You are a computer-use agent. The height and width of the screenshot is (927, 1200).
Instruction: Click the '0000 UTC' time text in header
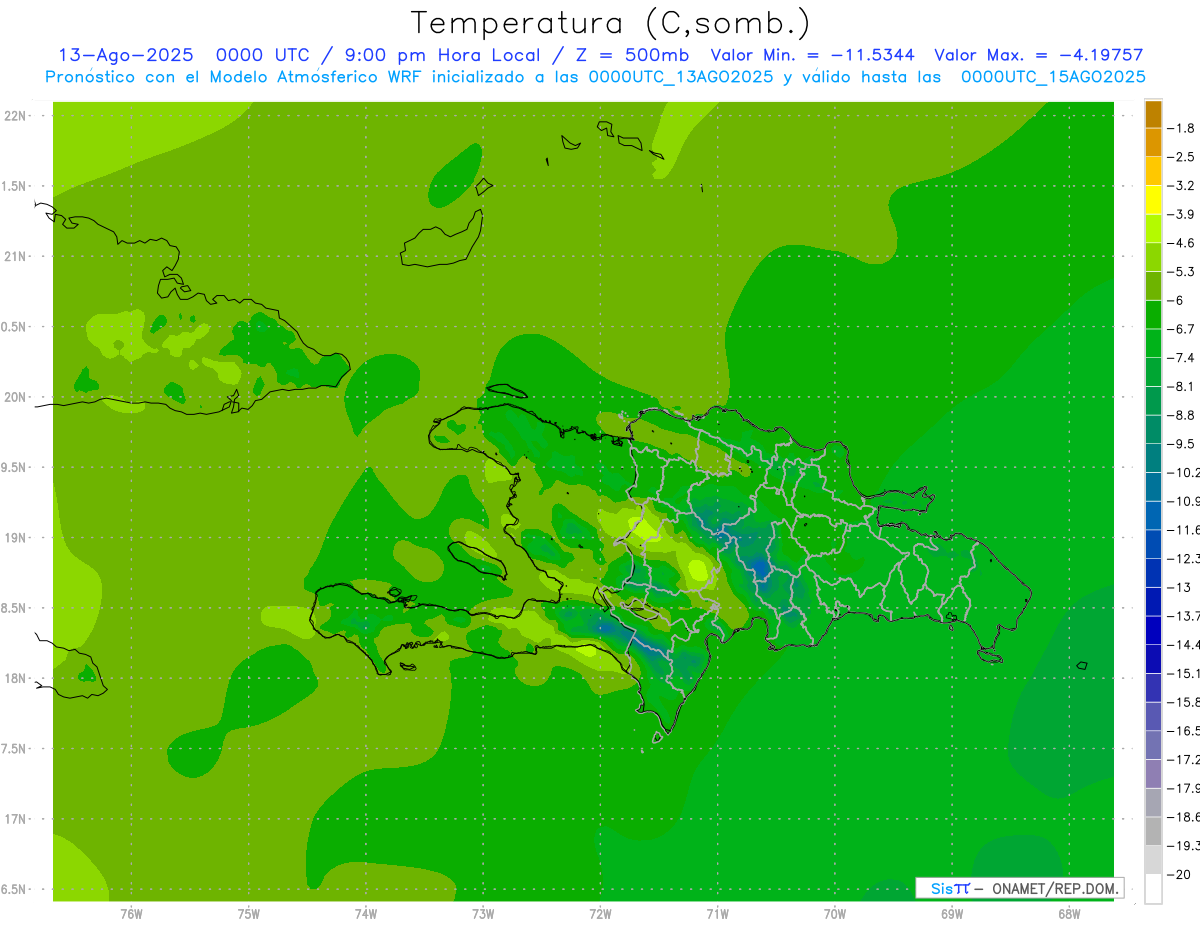(263, 55)
